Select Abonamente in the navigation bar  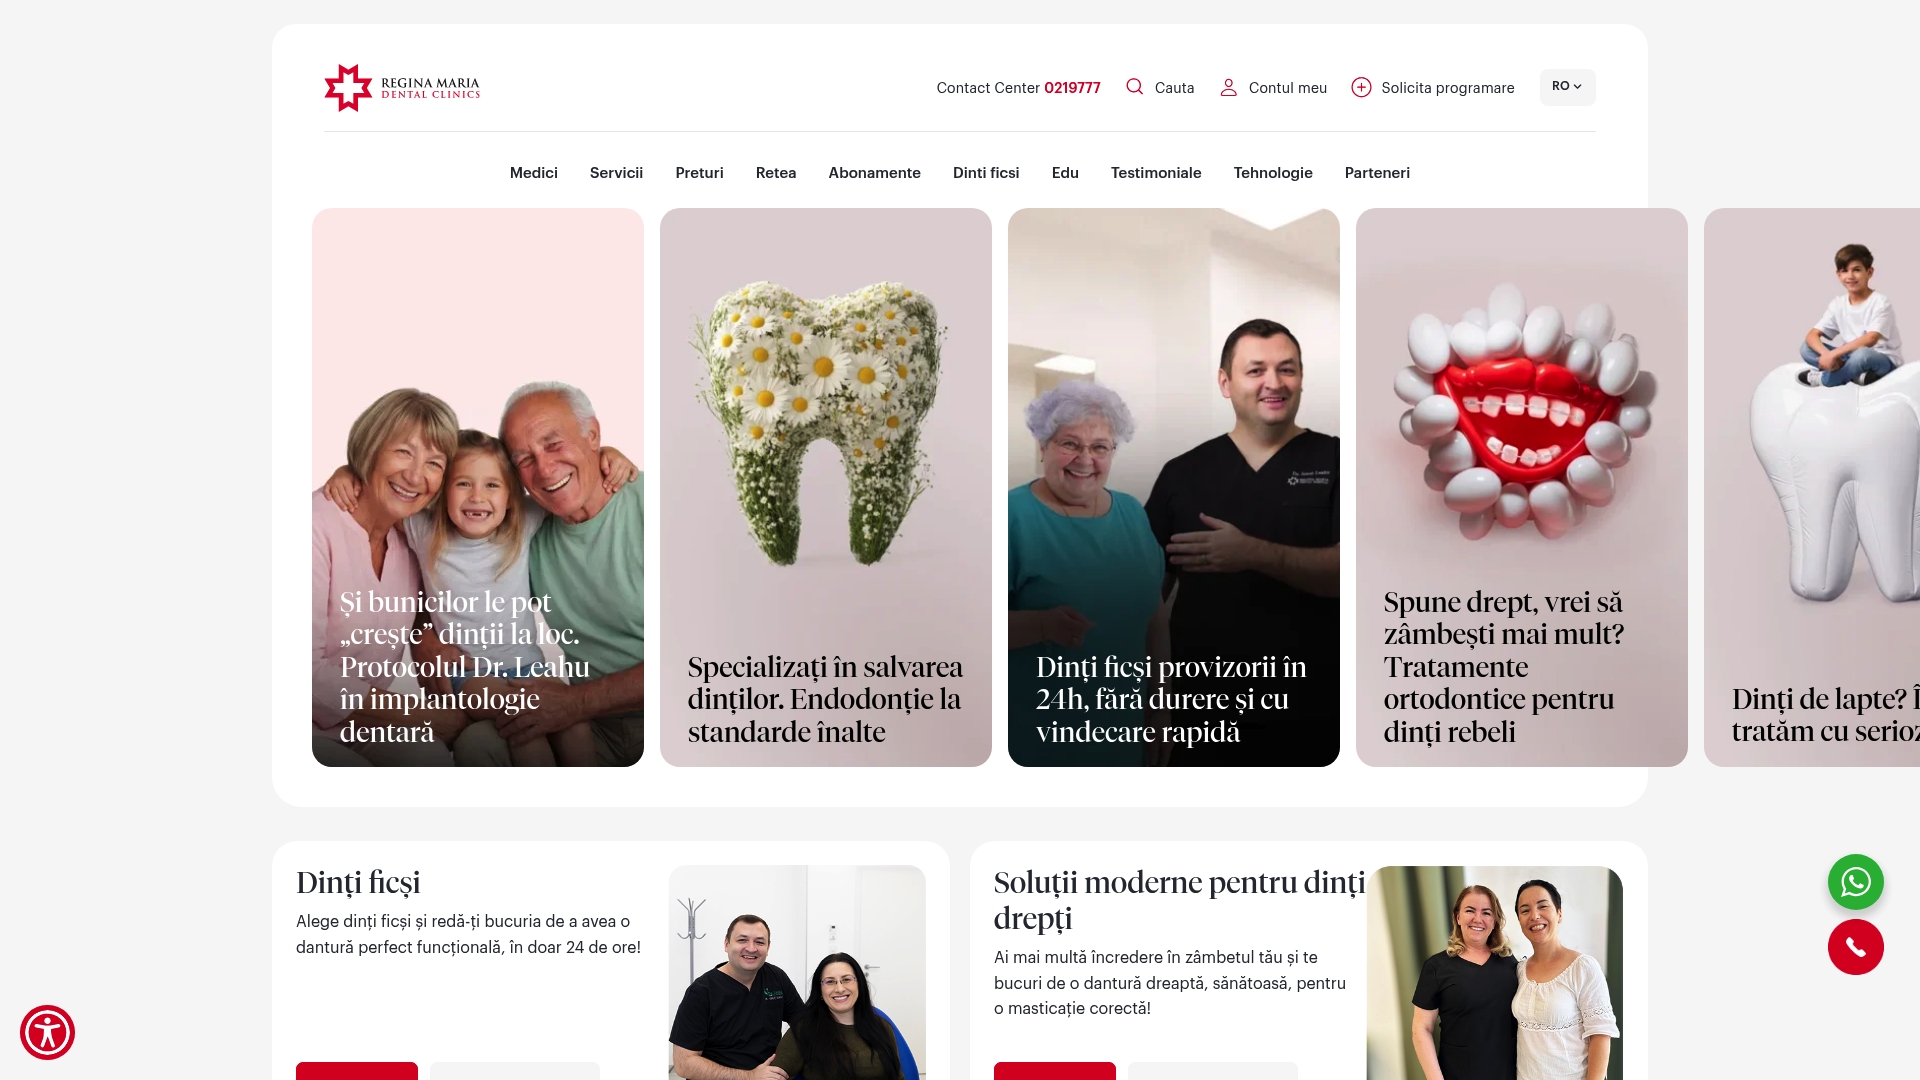pos(874,173)
